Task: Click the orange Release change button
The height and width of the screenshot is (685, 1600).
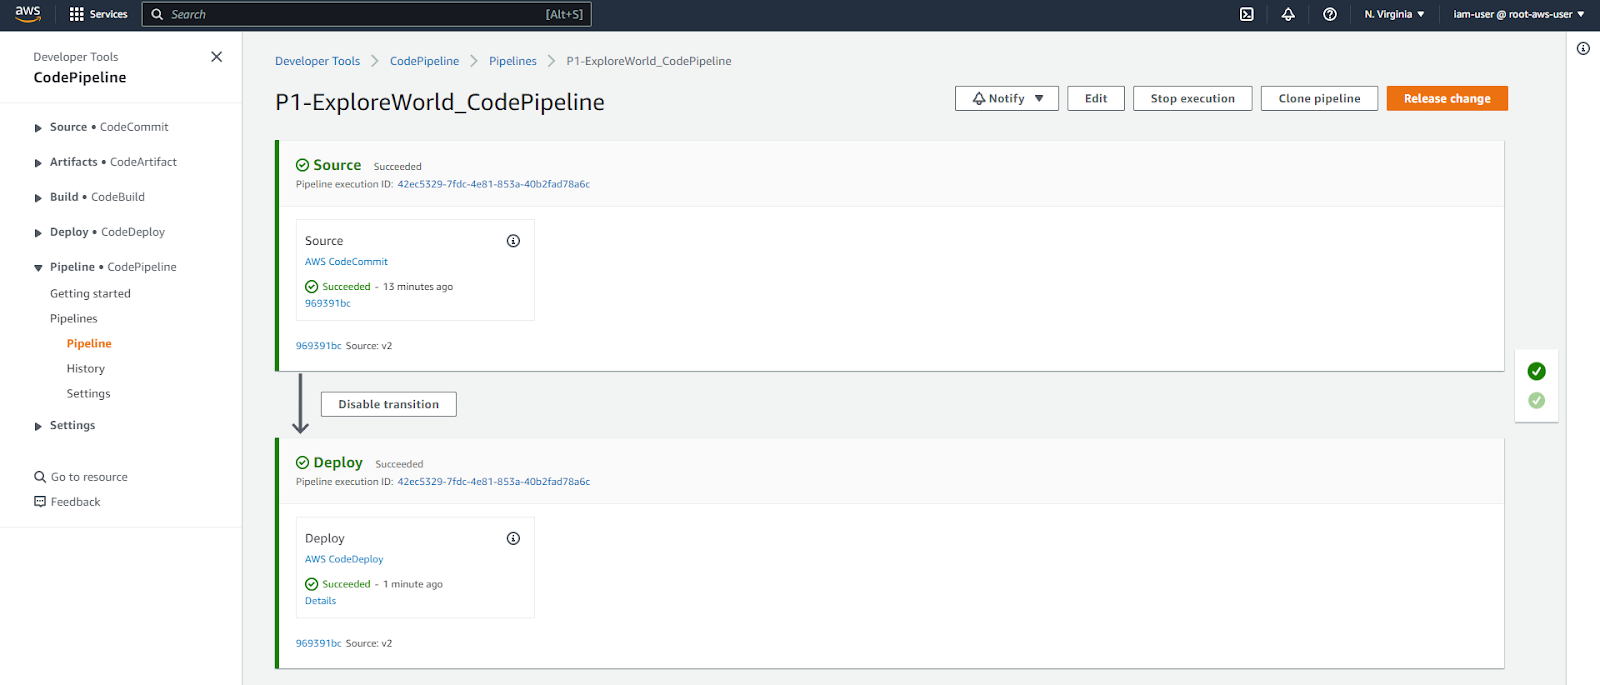Action: 1447,98
